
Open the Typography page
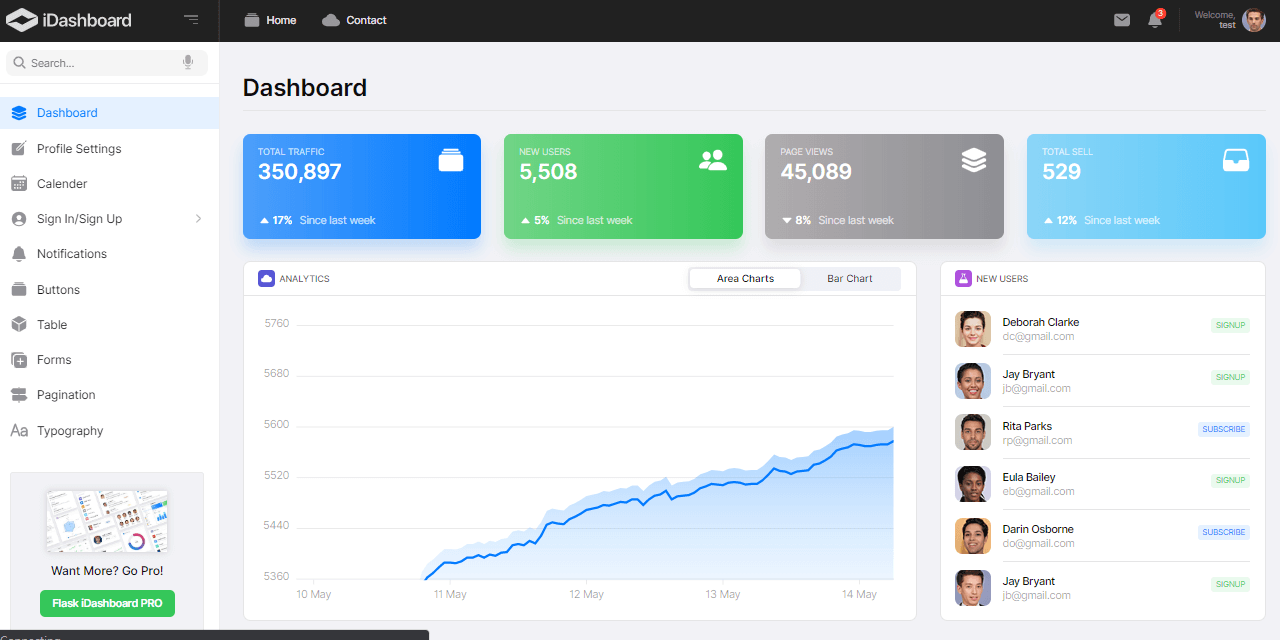(109, 431)
